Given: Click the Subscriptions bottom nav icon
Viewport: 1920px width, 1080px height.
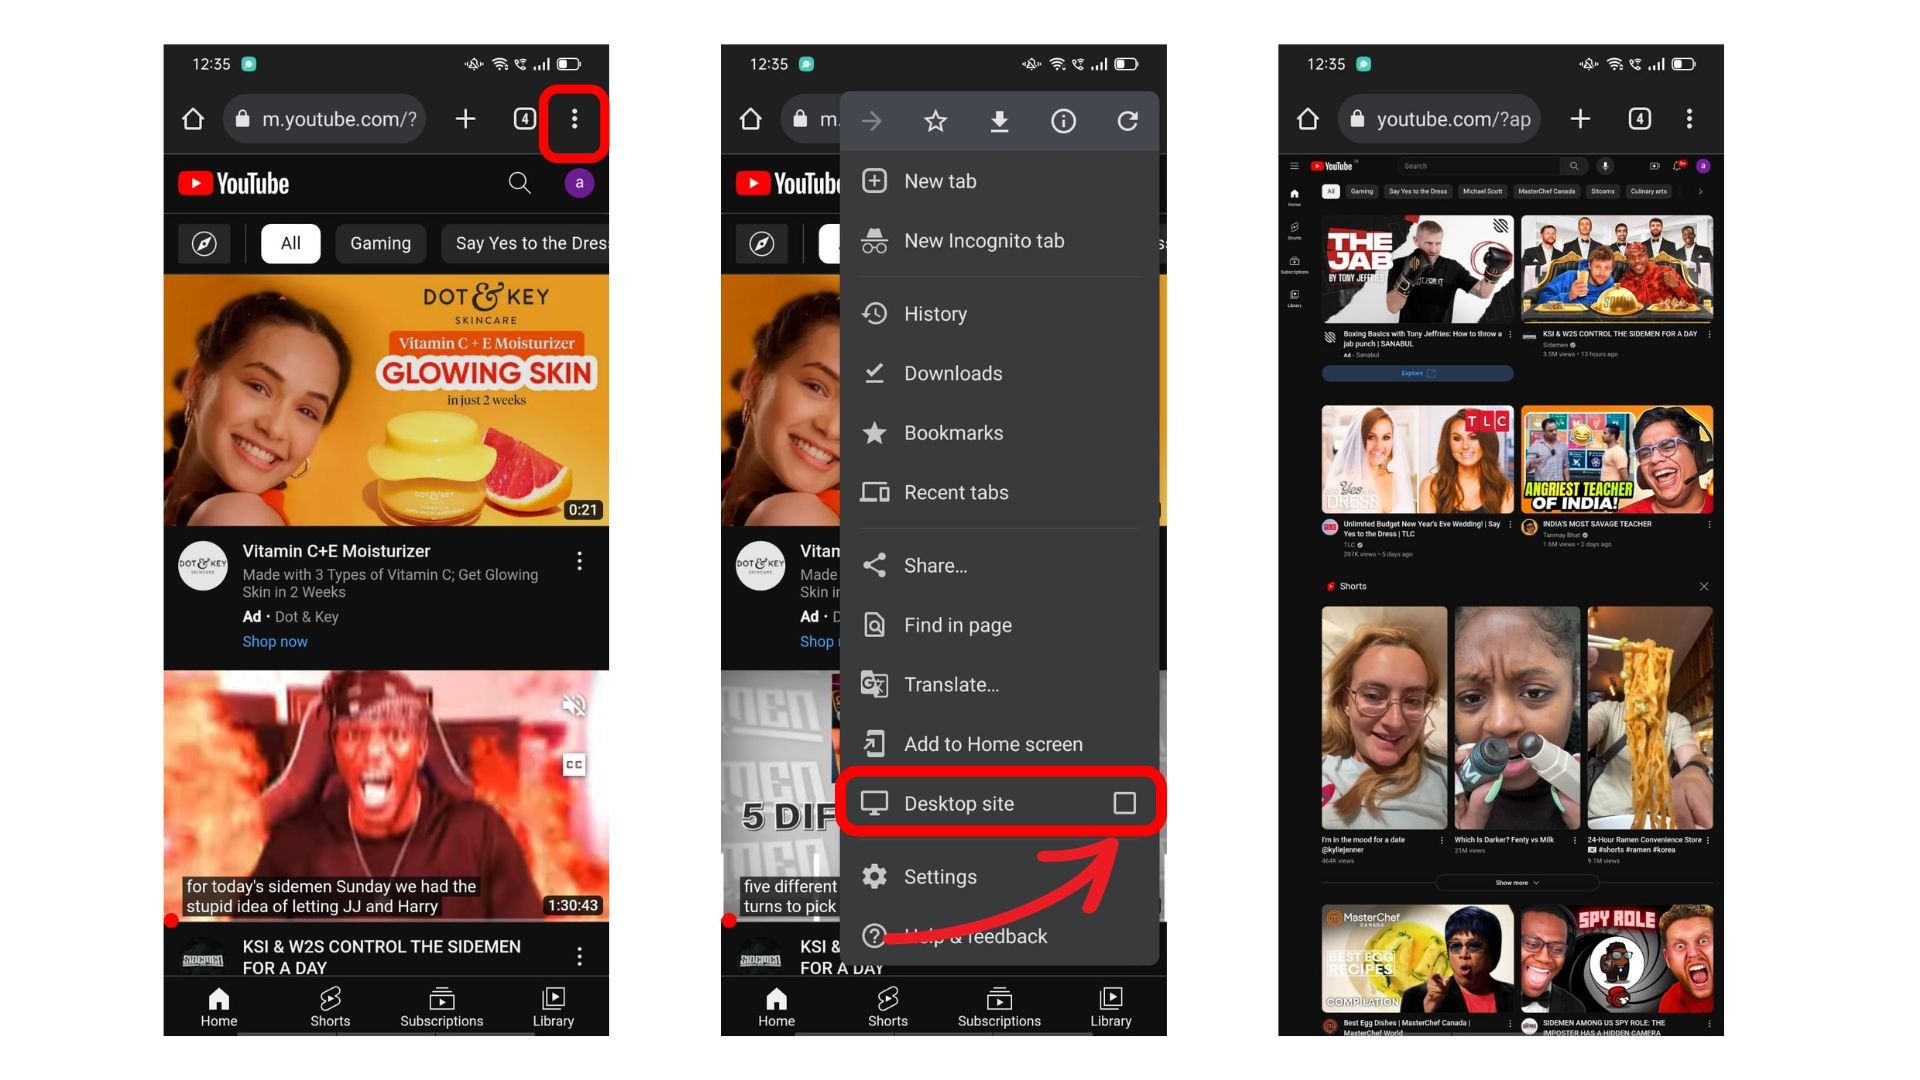Looking at the screenshot, I should pyautogui.click(x=442, y=1005).
